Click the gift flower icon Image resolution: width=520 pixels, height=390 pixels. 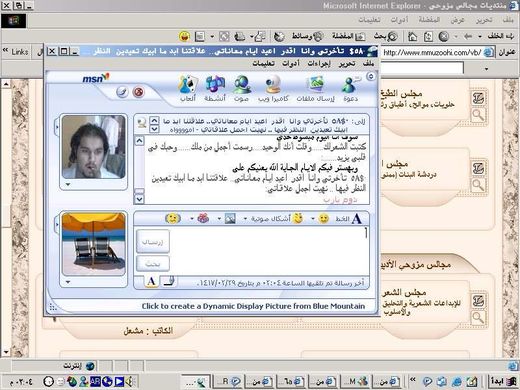(x=203, y=218)
